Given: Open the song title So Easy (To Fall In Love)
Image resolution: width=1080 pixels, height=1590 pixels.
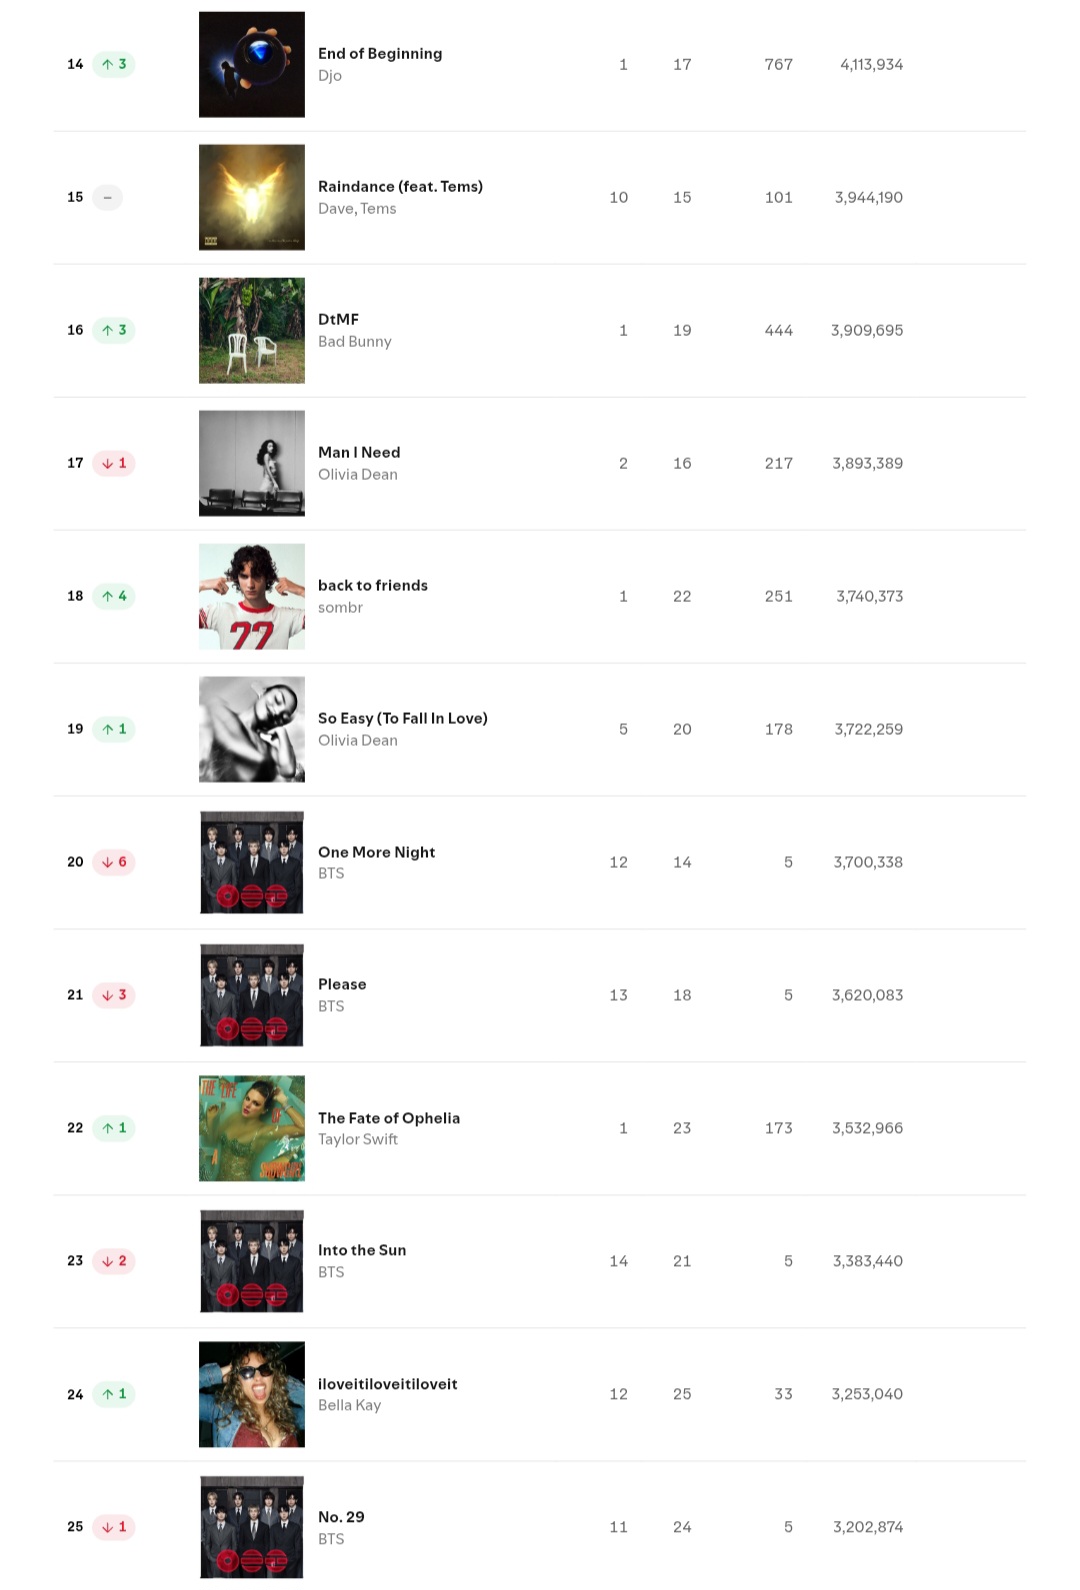Looking at the screenshot, I should tap(402, 718).
